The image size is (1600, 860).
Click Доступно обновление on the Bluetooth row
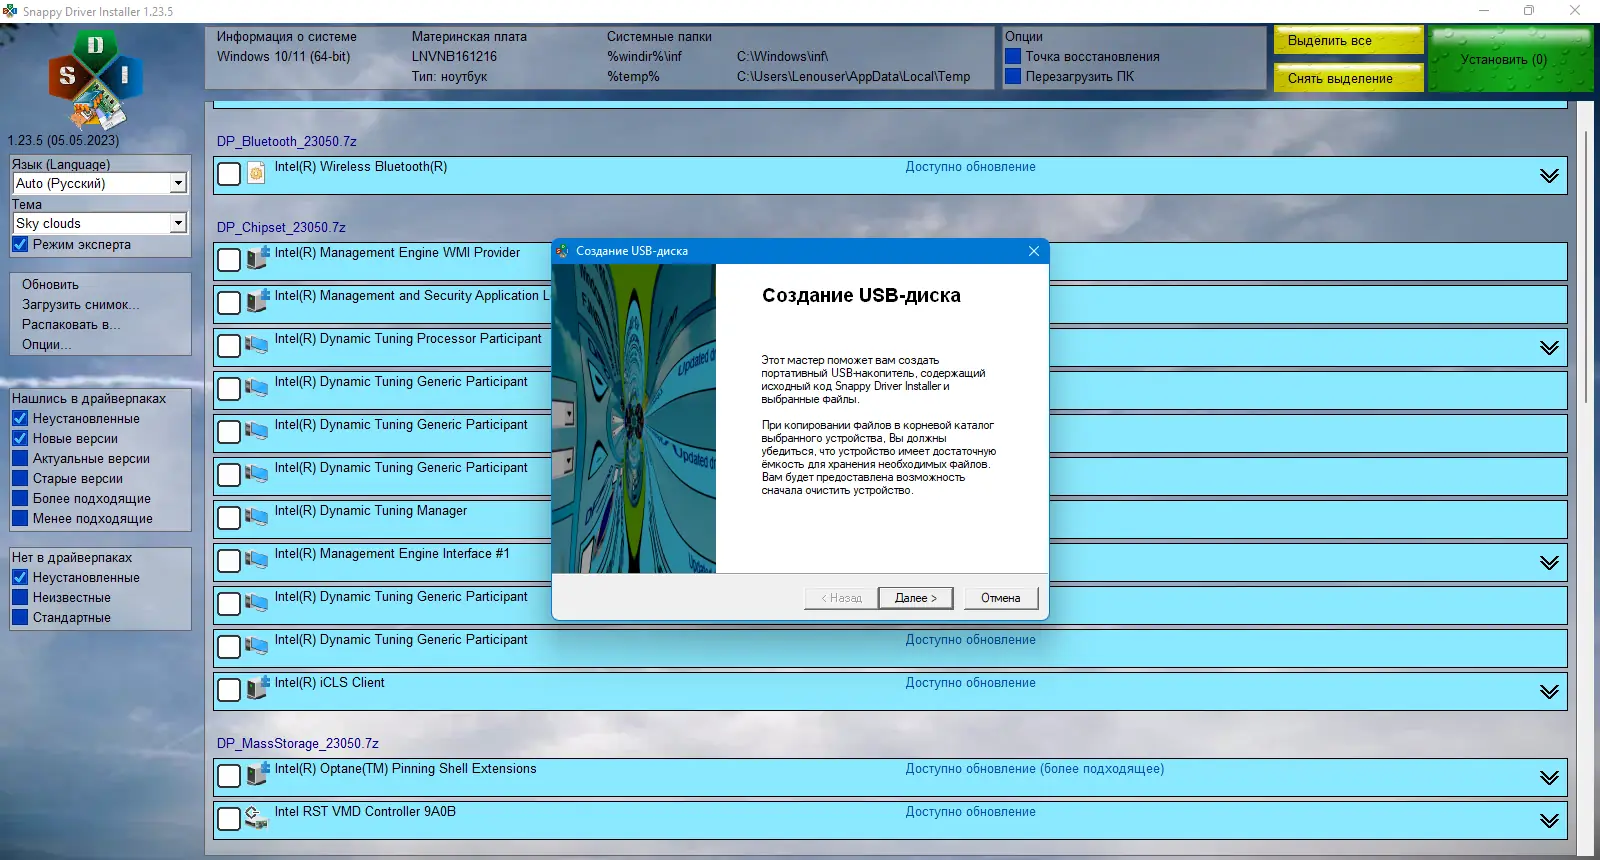(970, 167)
